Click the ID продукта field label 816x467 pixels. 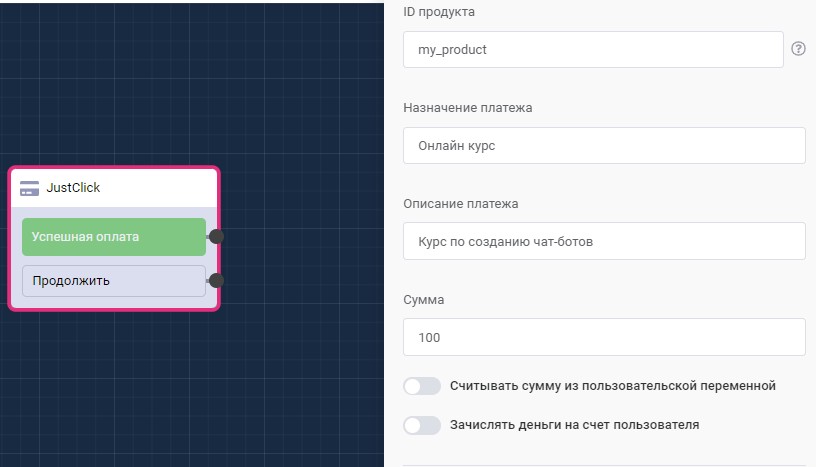point(439,12)
